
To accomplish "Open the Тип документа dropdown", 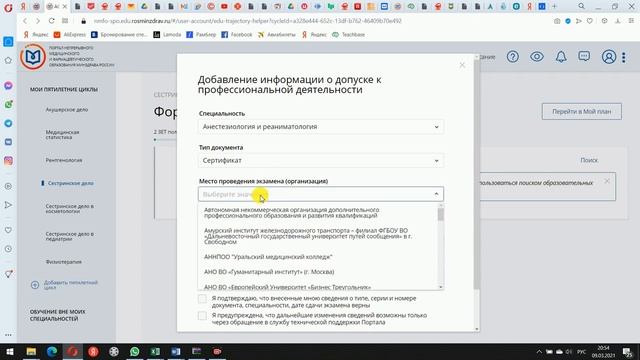I will pos(321,160).
